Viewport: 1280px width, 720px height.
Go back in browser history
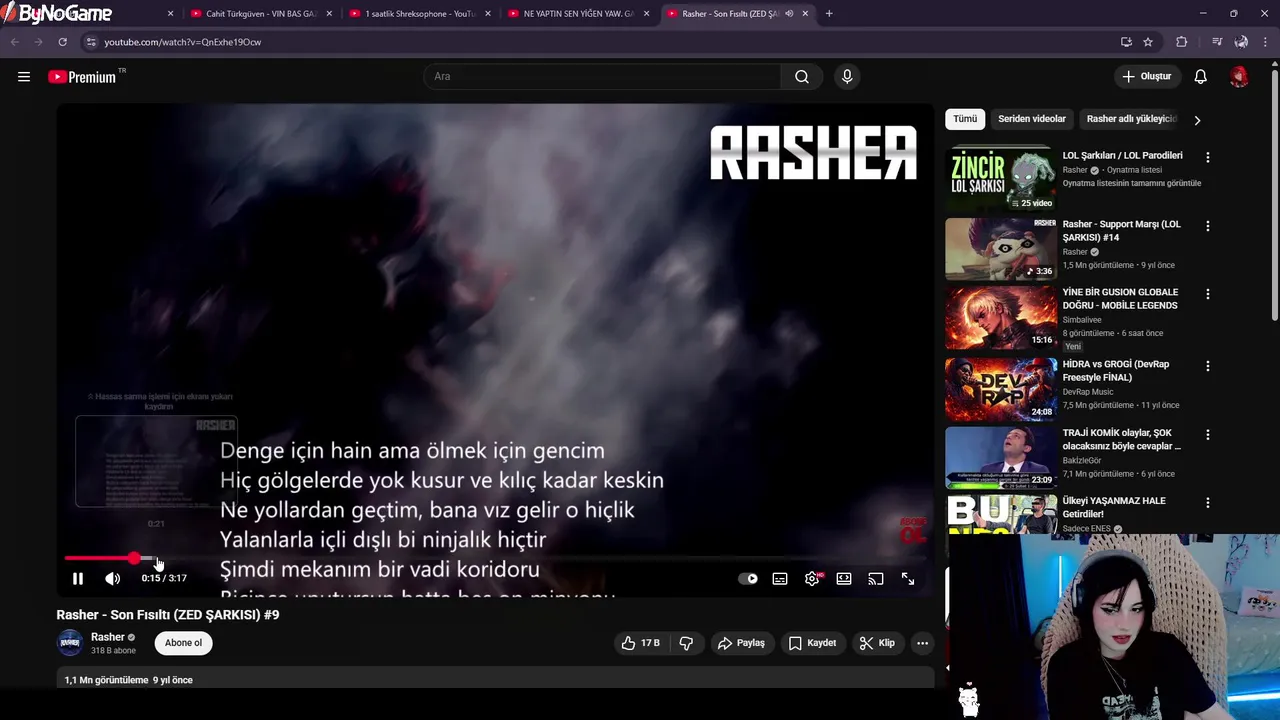(14, 42)
